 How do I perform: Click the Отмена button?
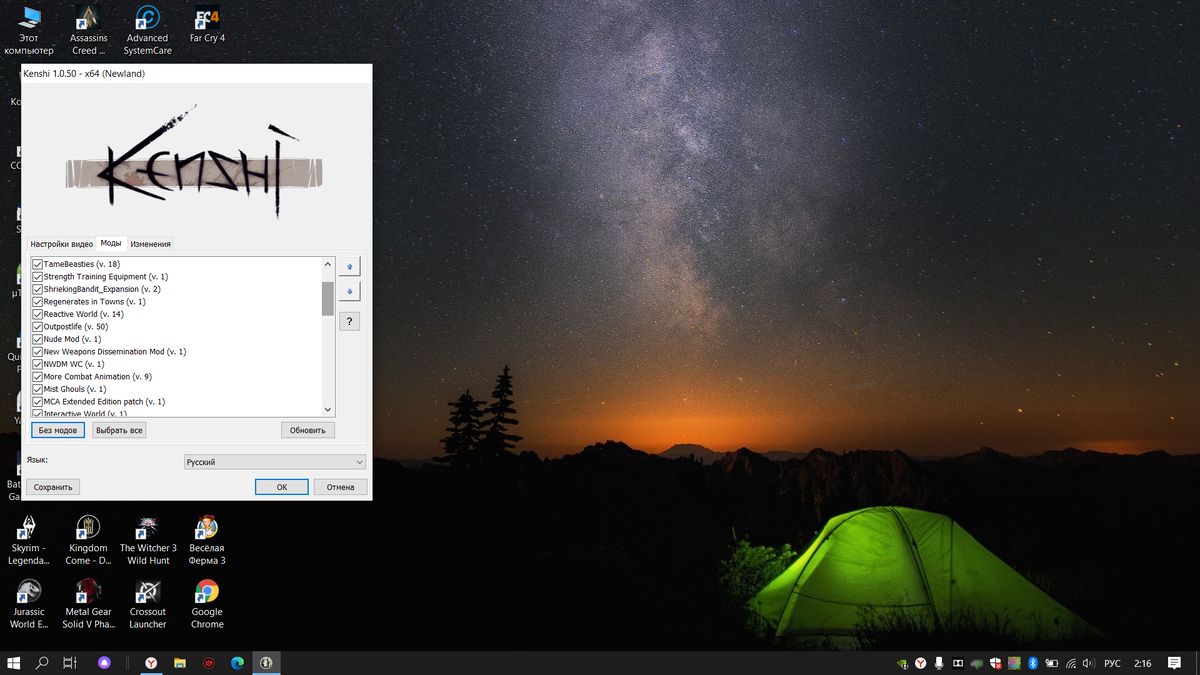click(x=341, y=487)
